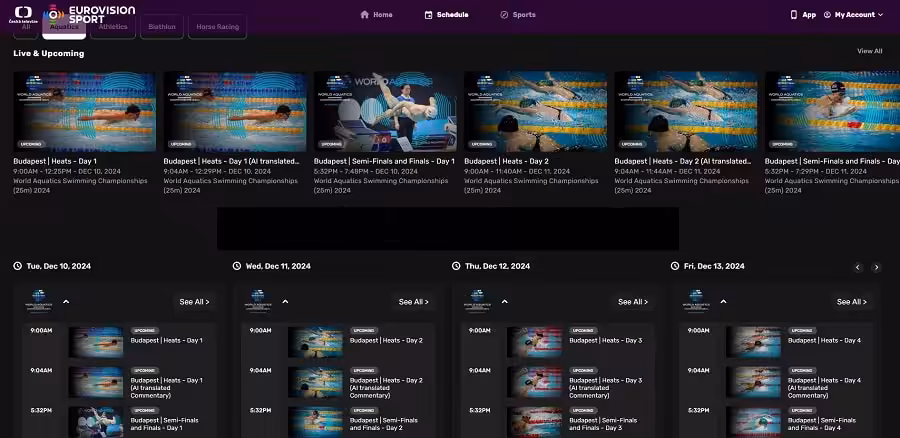Click 'Budapest | Heats - Day 2' schedule title
The height and width of the screenshot is (438, 900).
[386, 340]
